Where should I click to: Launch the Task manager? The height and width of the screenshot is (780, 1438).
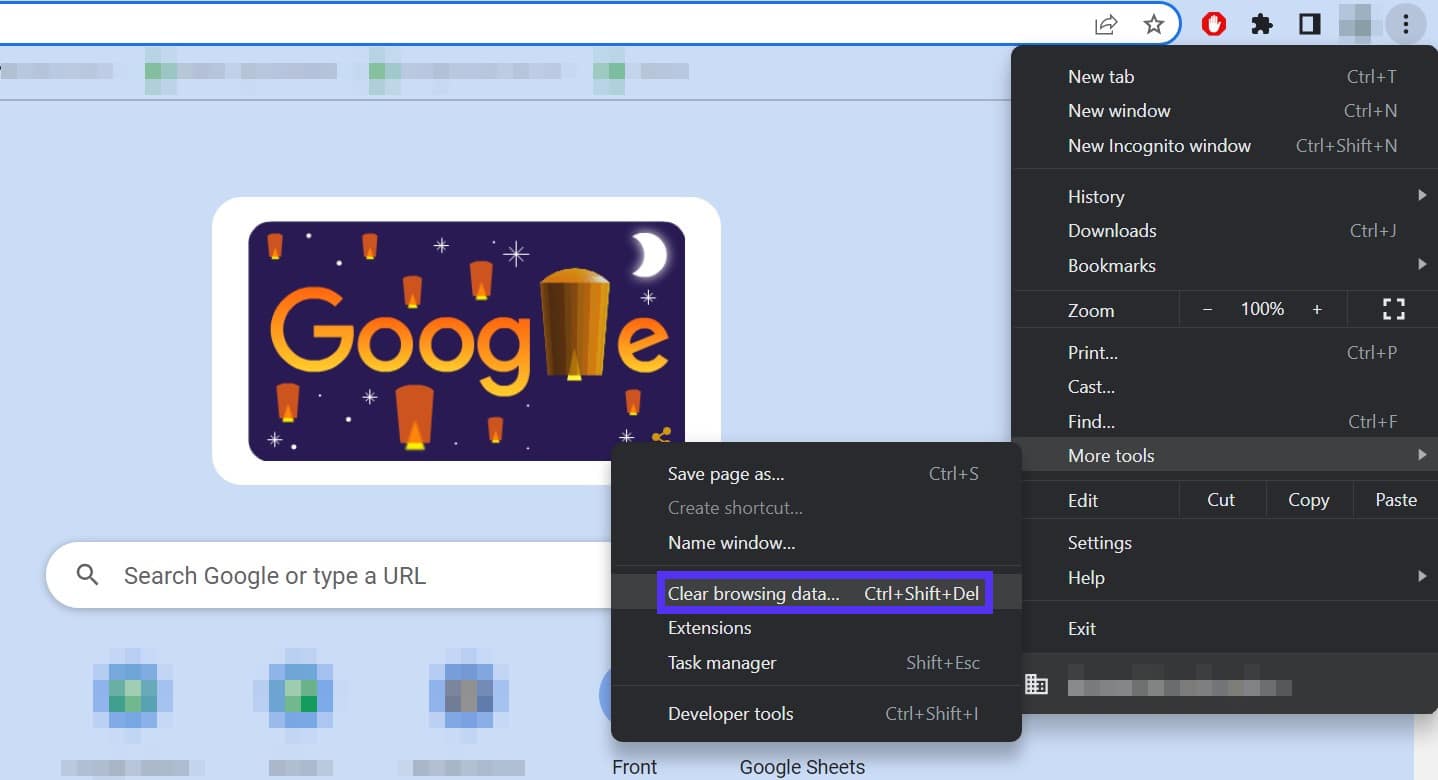coord(721,662)
